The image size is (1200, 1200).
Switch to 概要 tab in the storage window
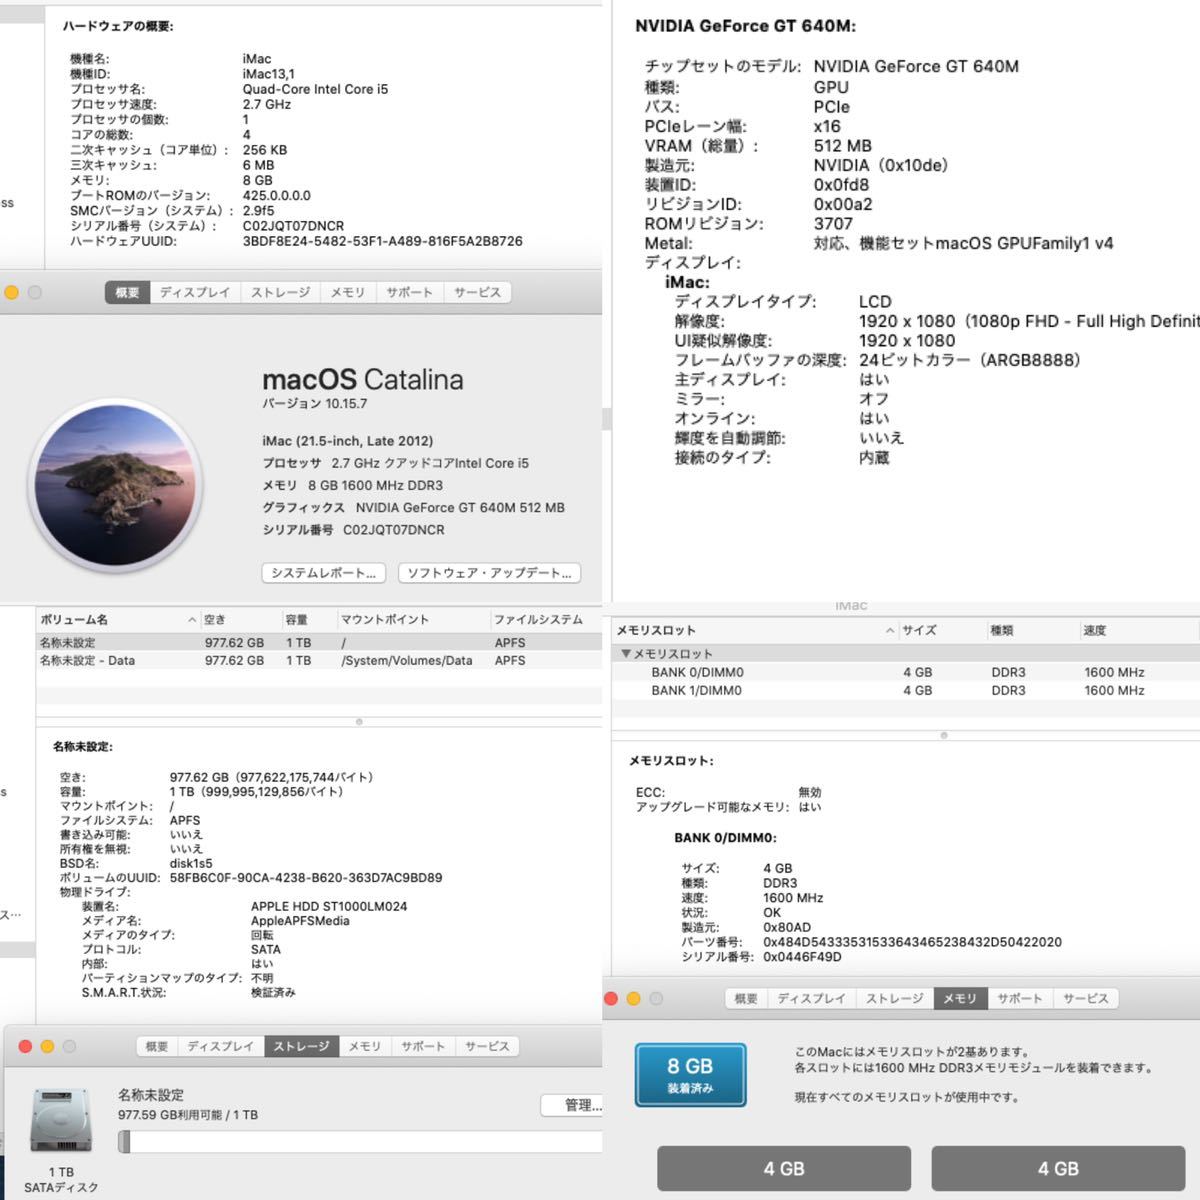click(157, 1046)
